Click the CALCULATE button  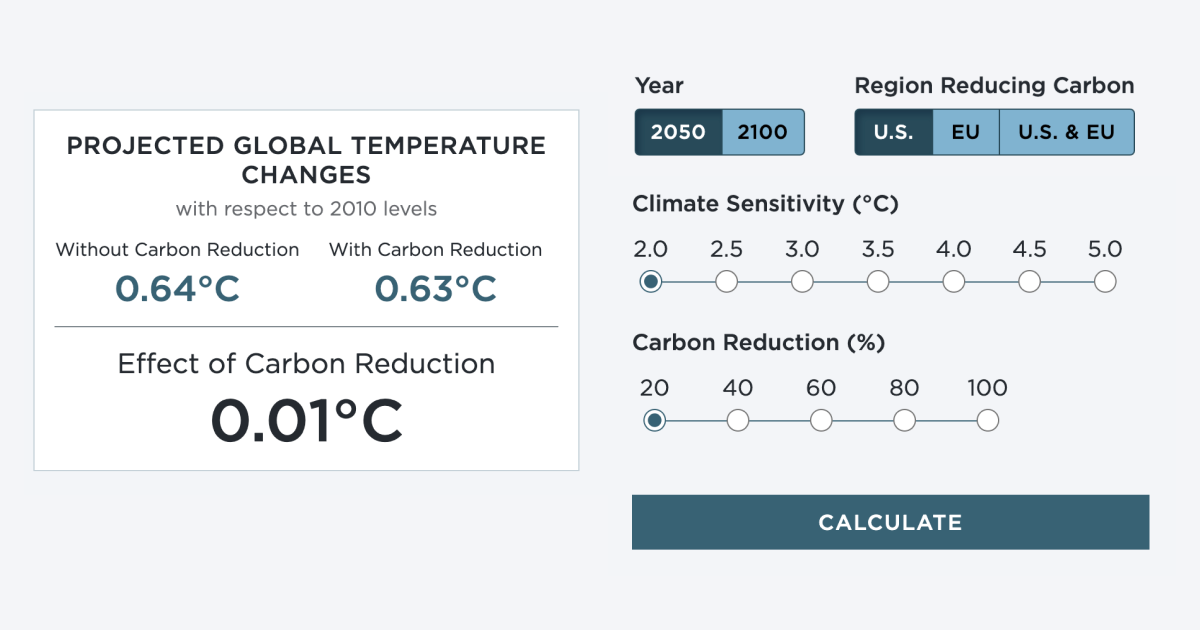(x=890, y=522)
